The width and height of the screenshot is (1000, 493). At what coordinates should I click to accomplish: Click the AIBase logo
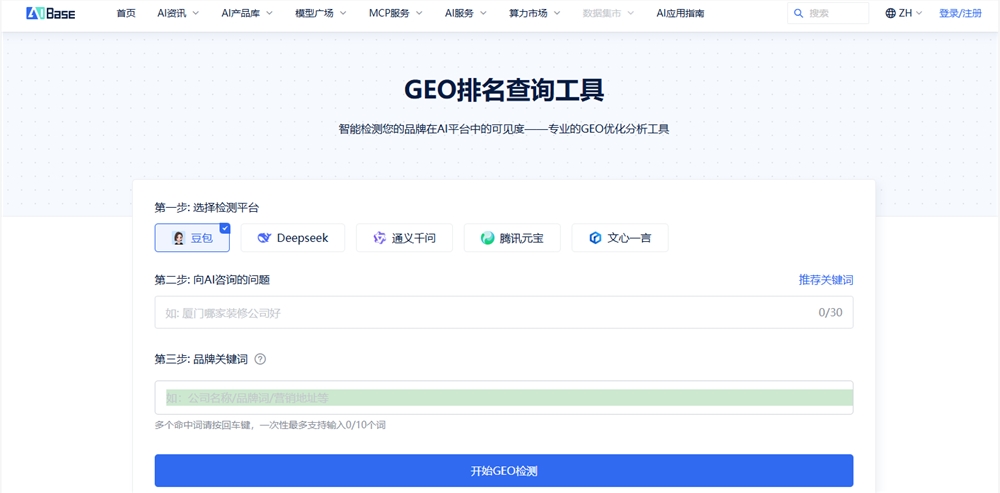pyautogui.click(x=50, y=13)
